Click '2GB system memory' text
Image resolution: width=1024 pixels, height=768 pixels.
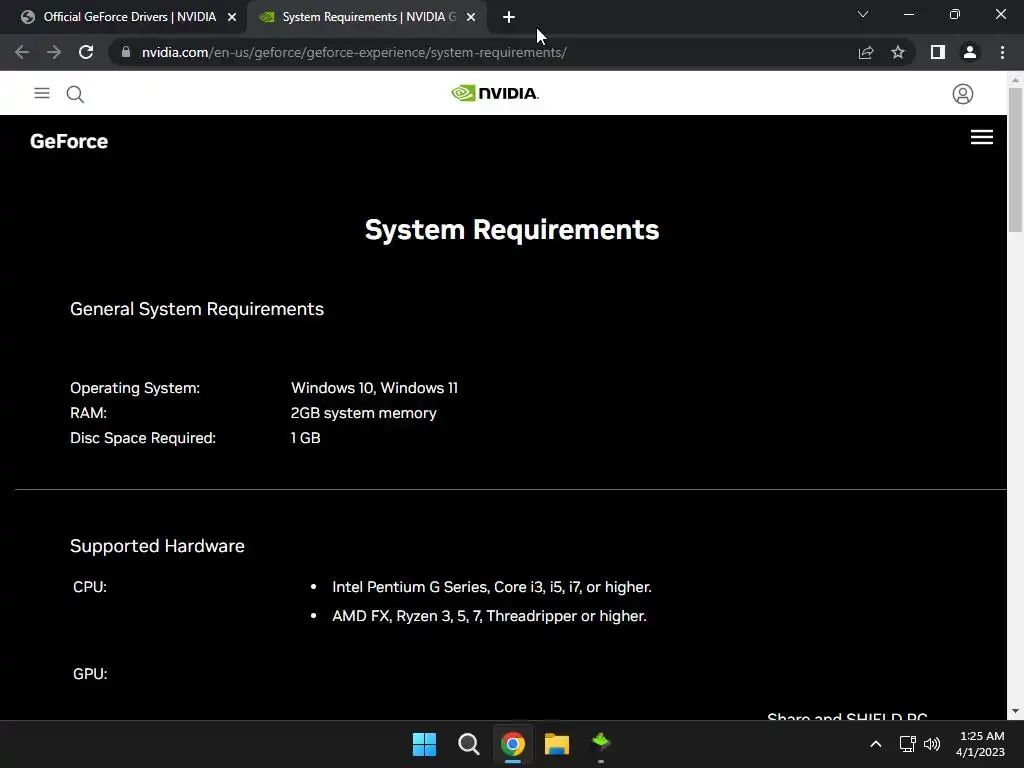pos(364,413)
